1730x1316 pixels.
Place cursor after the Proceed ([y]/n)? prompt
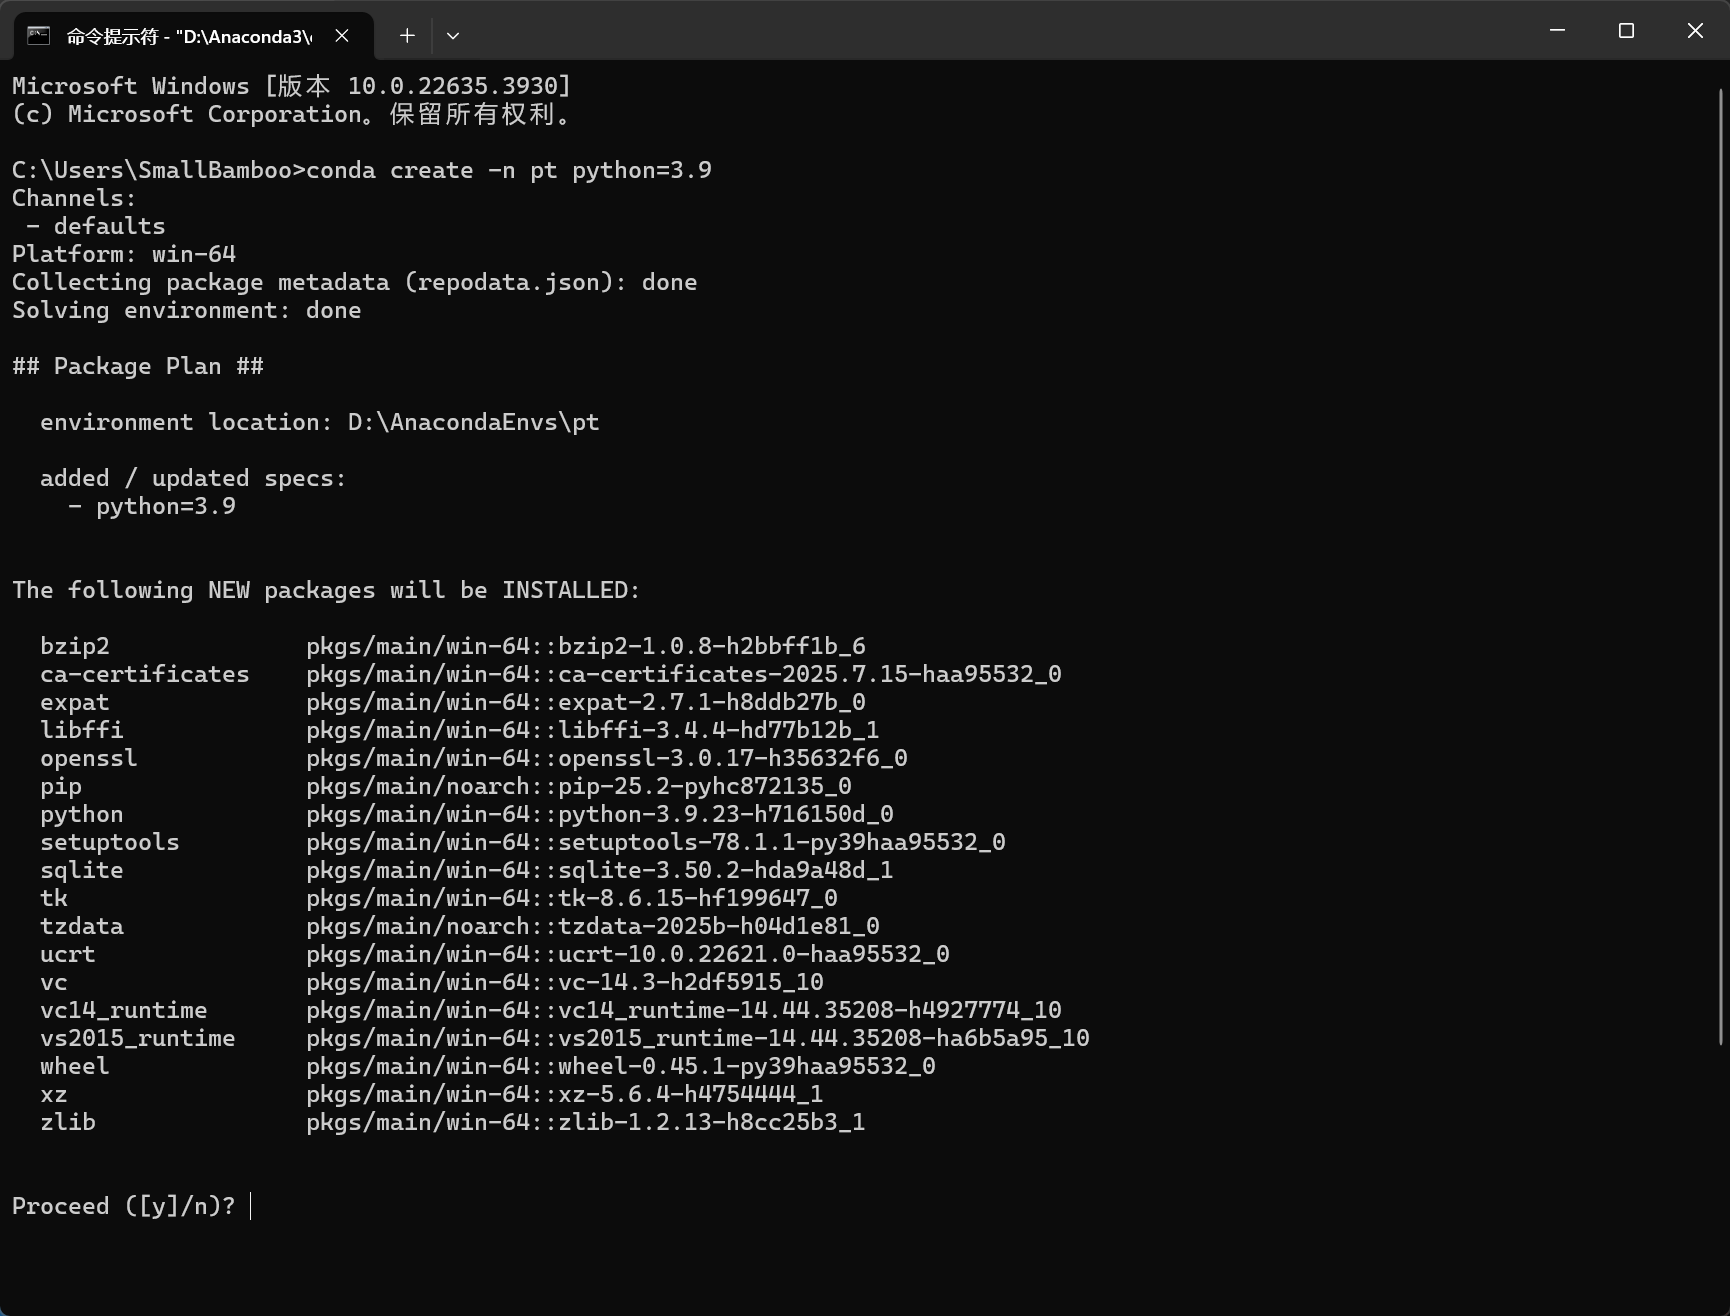pyautogui.click(x=251, y=1206)
